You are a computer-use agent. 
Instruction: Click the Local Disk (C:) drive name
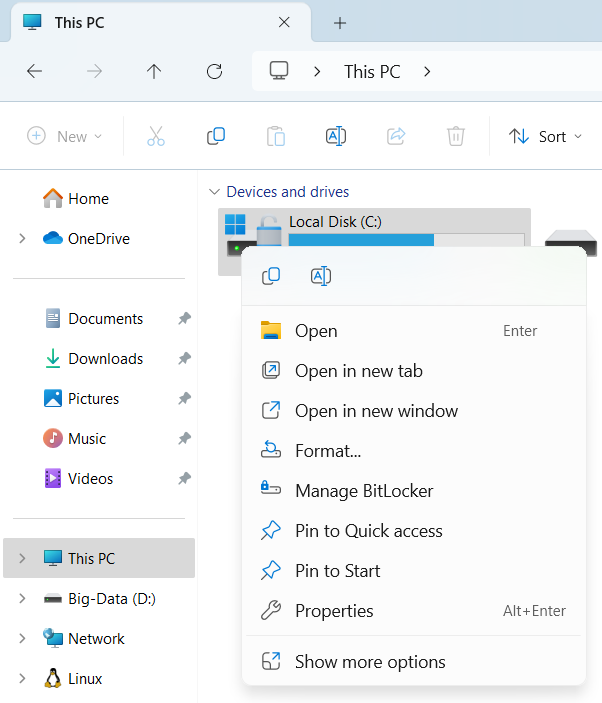pos(335,221)
